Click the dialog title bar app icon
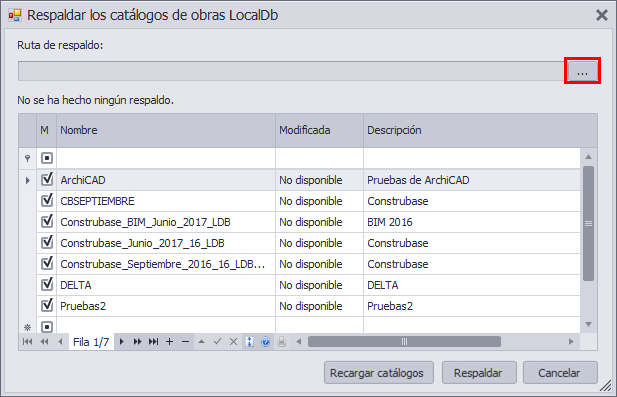617x397 pixels. [15, 15]
